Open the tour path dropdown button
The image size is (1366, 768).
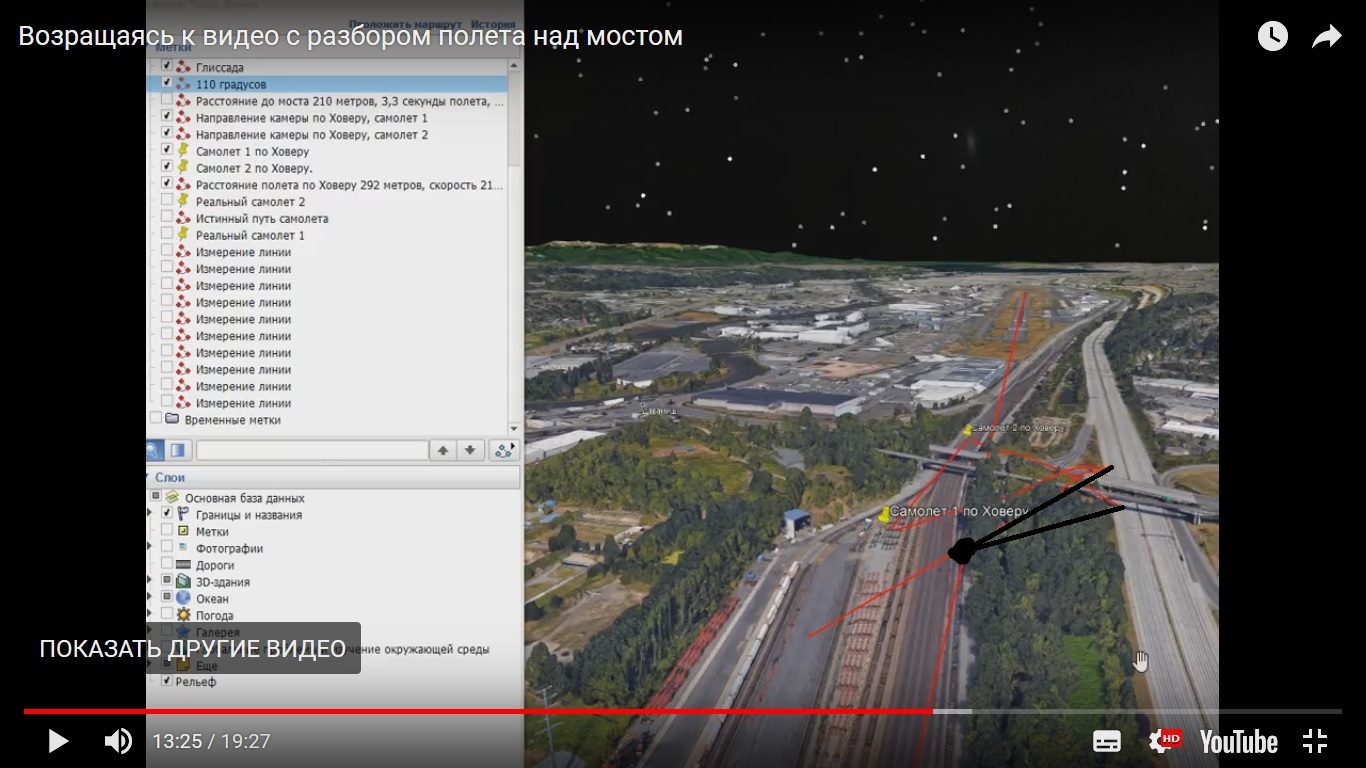coord(504,450)
